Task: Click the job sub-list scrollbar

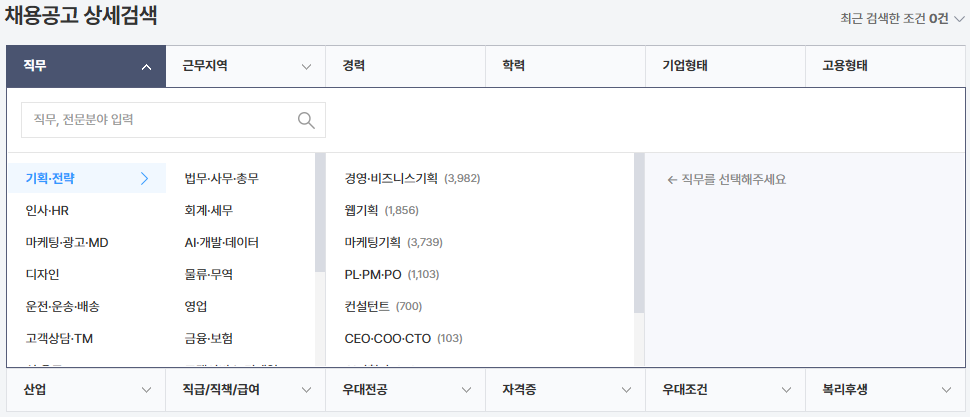Action: [639, 231]
